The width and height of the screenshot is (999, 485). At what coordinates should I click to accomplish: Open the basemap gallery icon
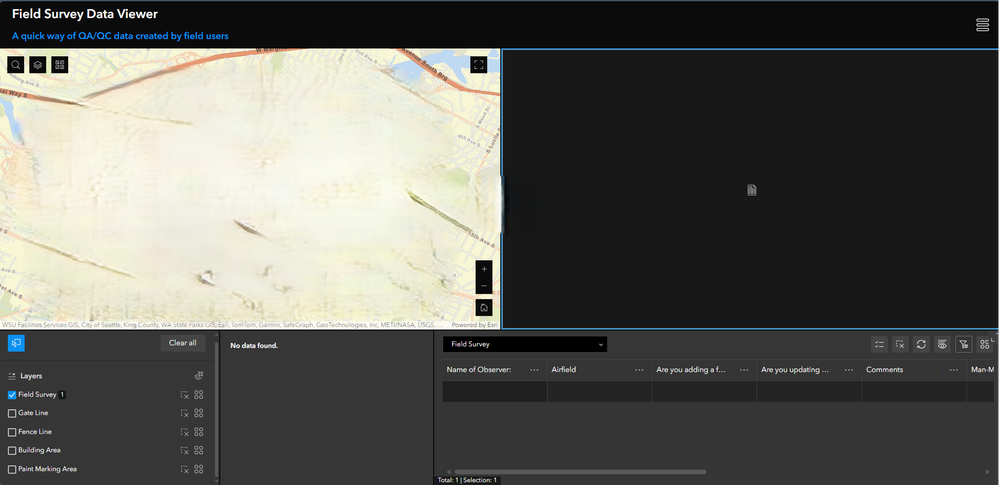coord(60,64)
